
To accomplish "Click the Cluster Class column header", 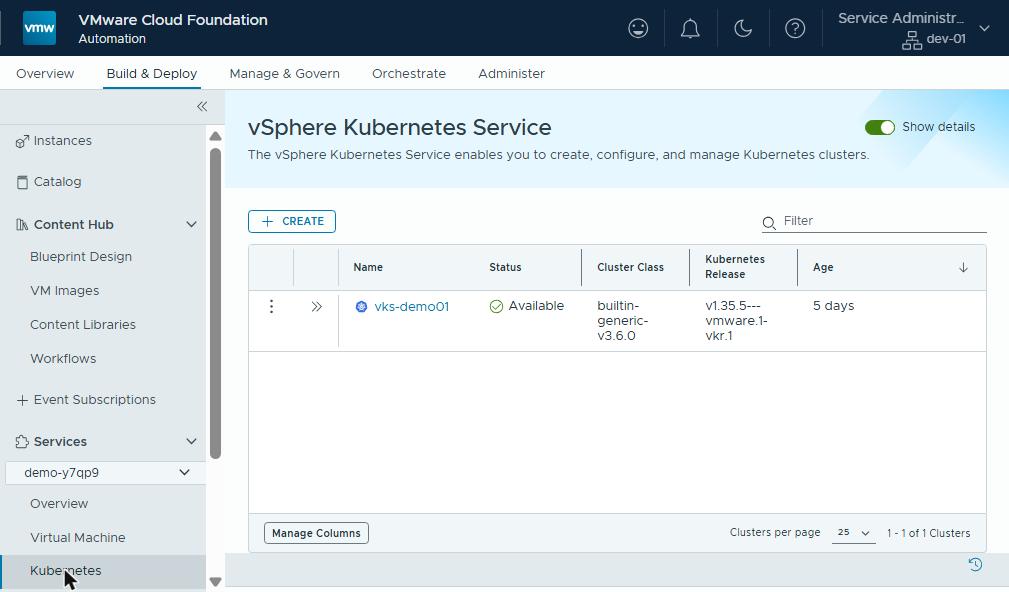I will coord(630,267).
